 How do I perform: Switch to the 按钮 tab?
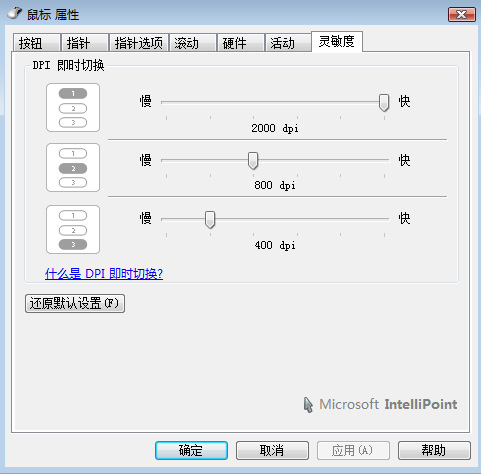pyautogui.click(x=37, y=43)
